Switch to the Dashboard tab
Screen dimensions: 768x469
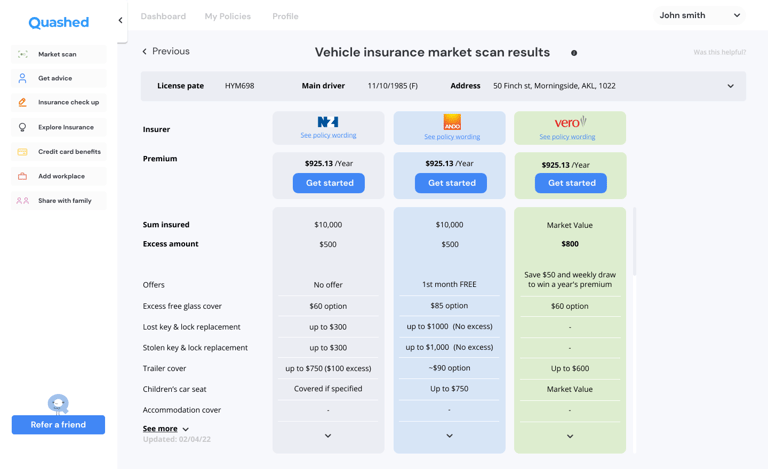pyautogui.click(x=163, y=16)
